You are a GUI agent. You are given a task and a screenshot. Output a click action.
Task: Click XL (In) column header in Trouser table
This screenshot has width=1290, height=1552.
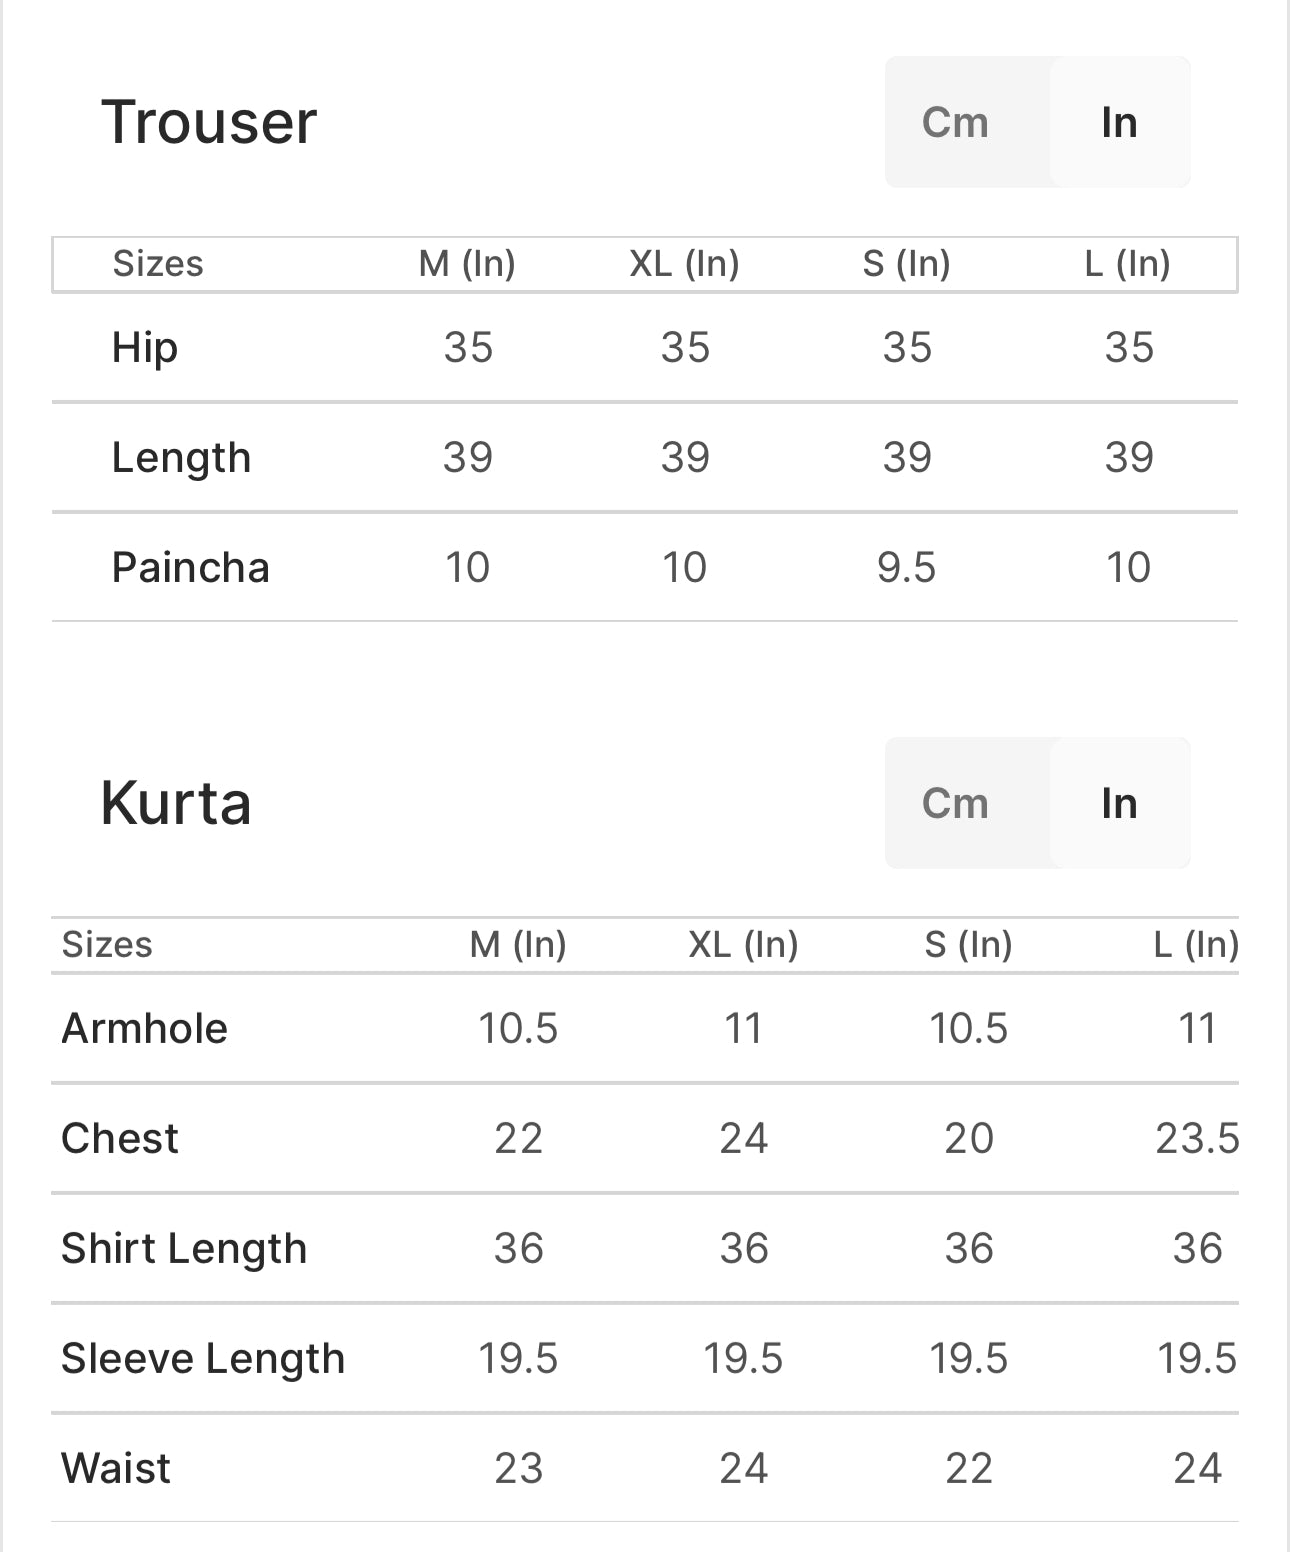click(685, 264)
